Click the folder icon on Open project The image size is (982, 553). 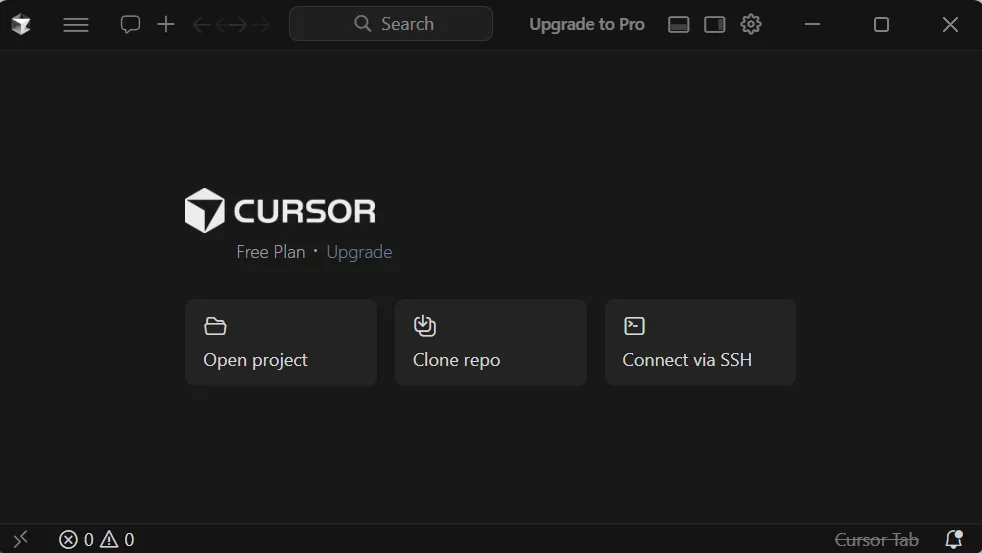(x=215, y=326)
